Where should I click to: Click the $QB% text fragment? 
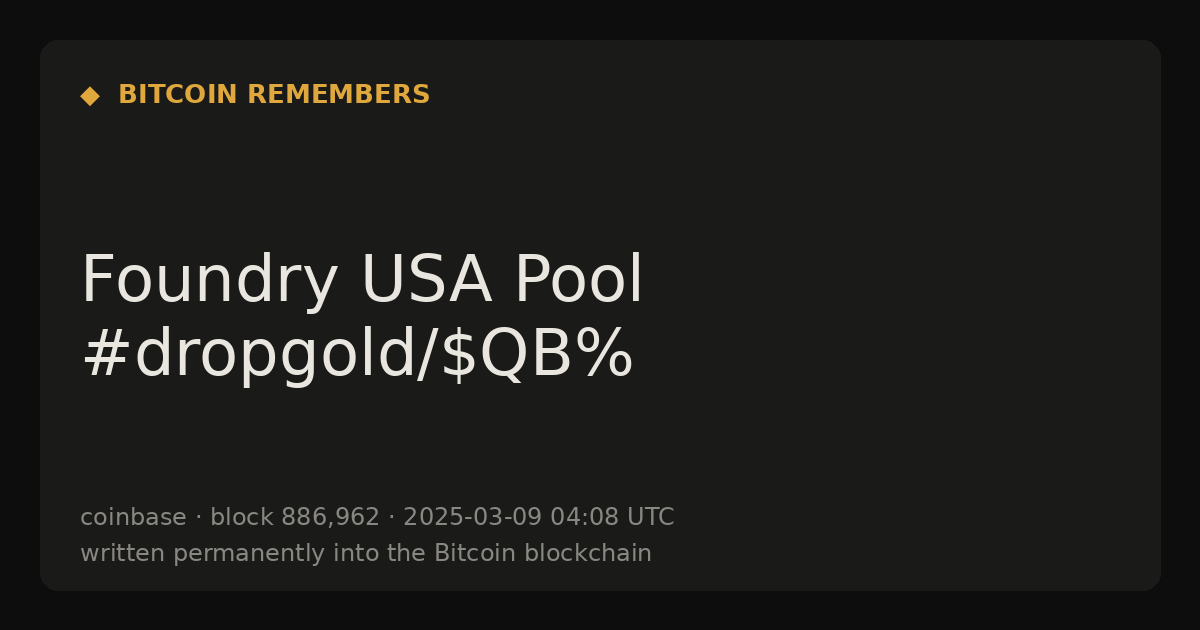pos(536,356)
